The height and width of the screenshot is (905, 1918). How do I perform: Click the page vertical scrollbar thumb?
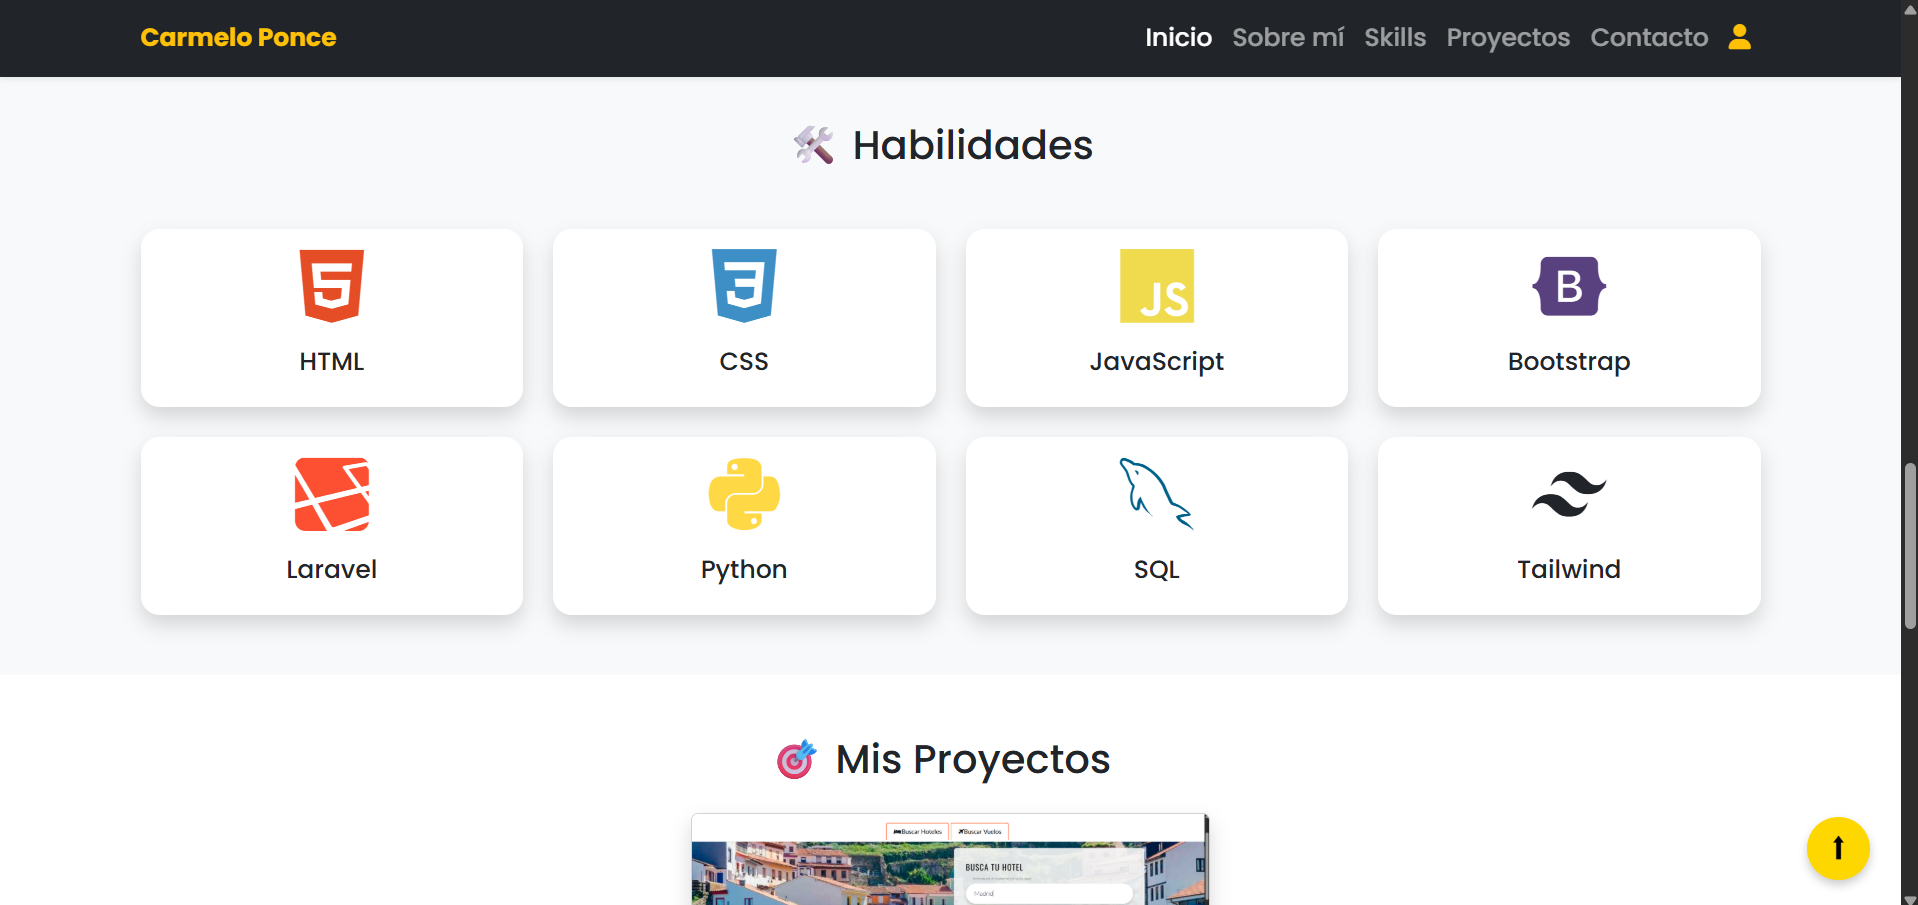pyautogui.click(x=1910, y=546)
